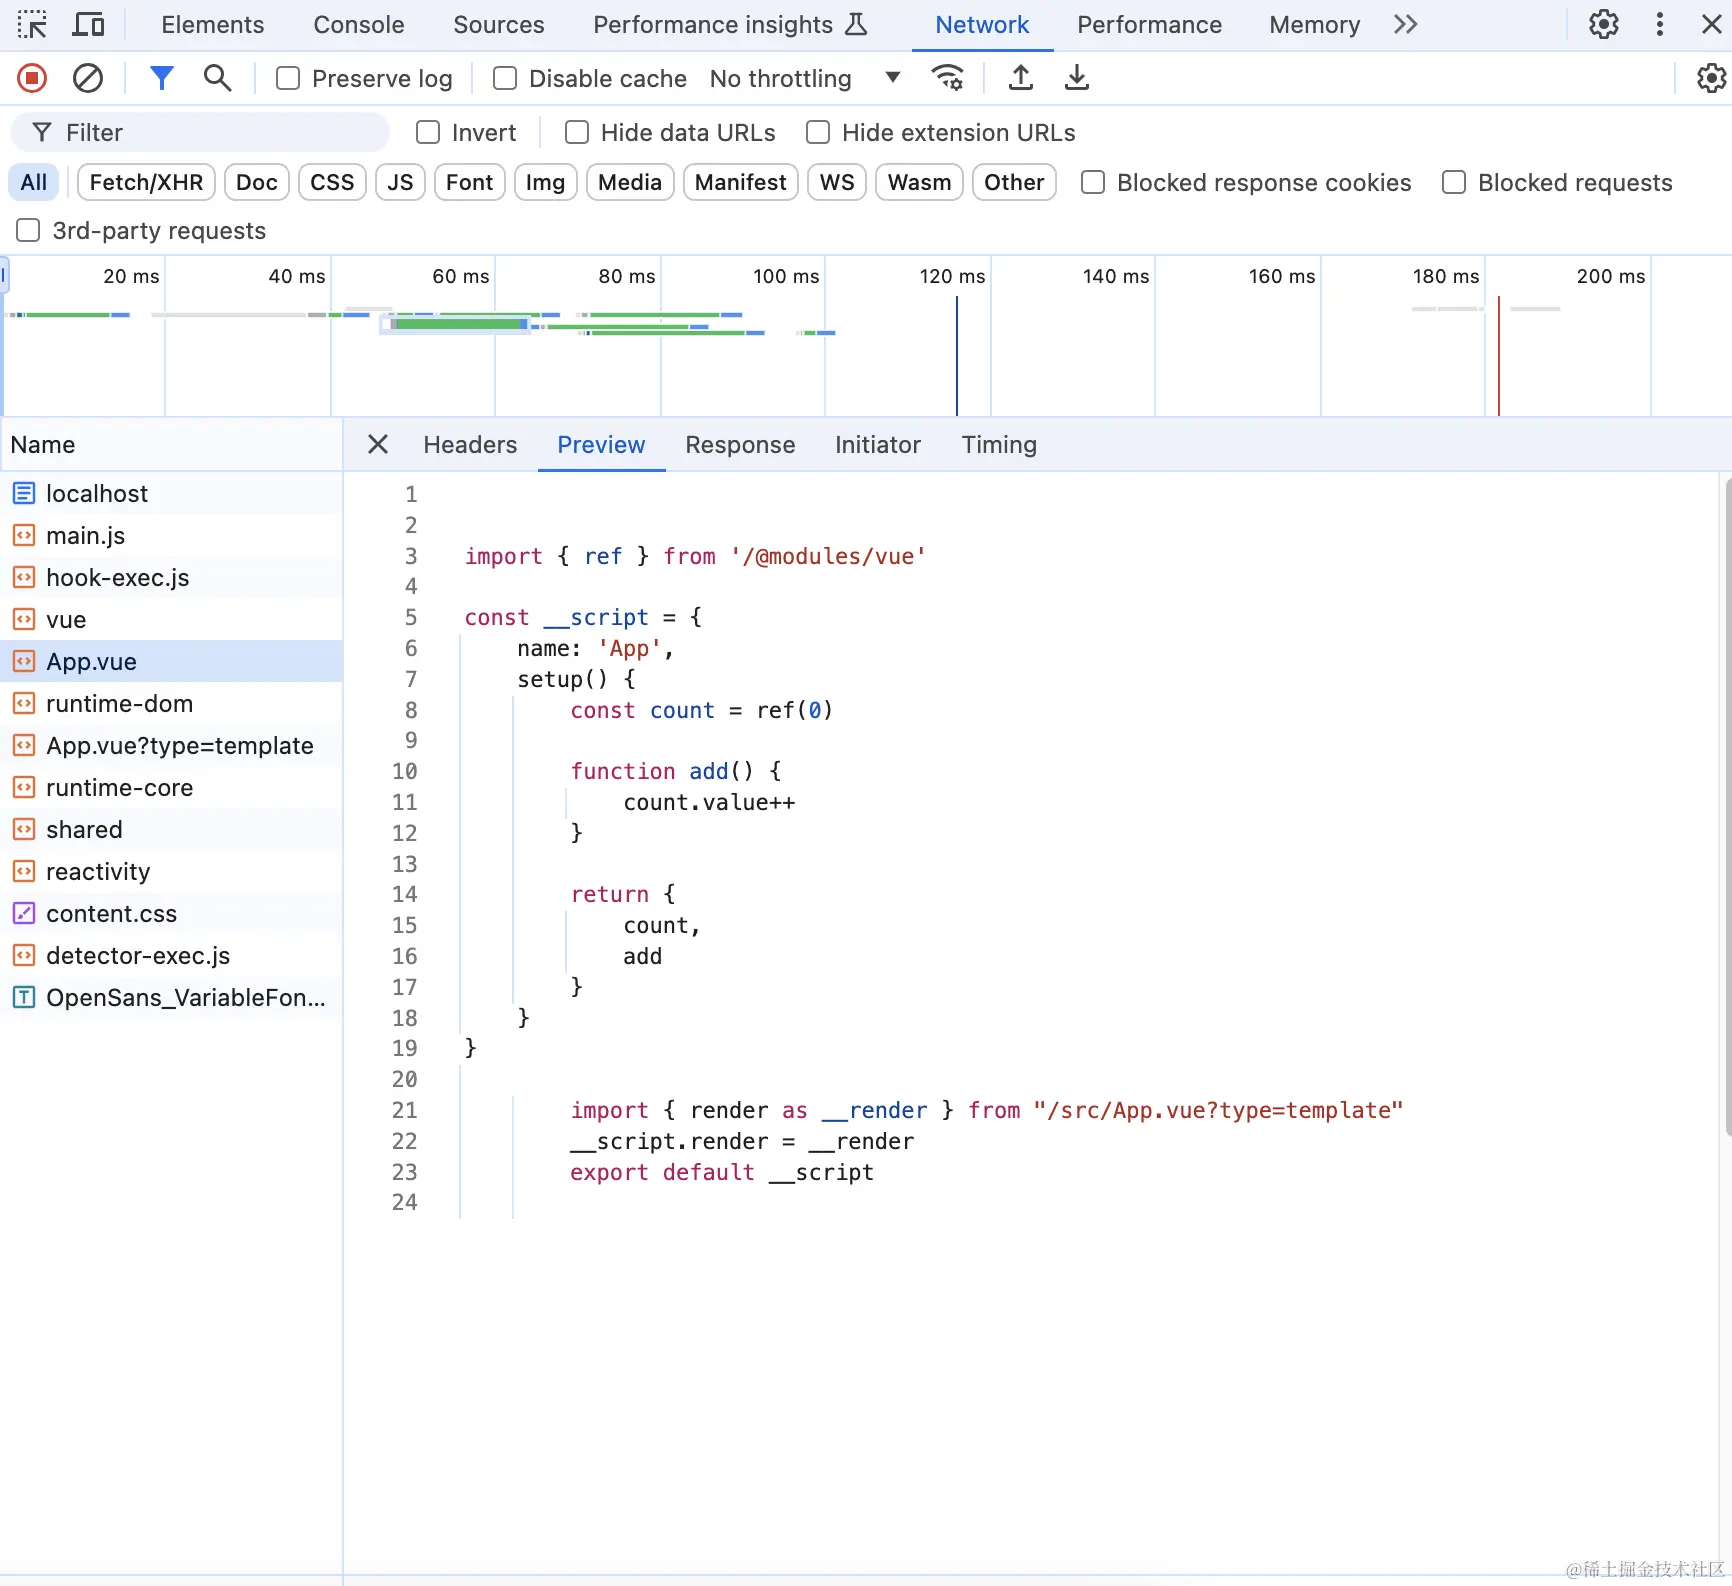Enable the Preserve log checkbox

288,78
